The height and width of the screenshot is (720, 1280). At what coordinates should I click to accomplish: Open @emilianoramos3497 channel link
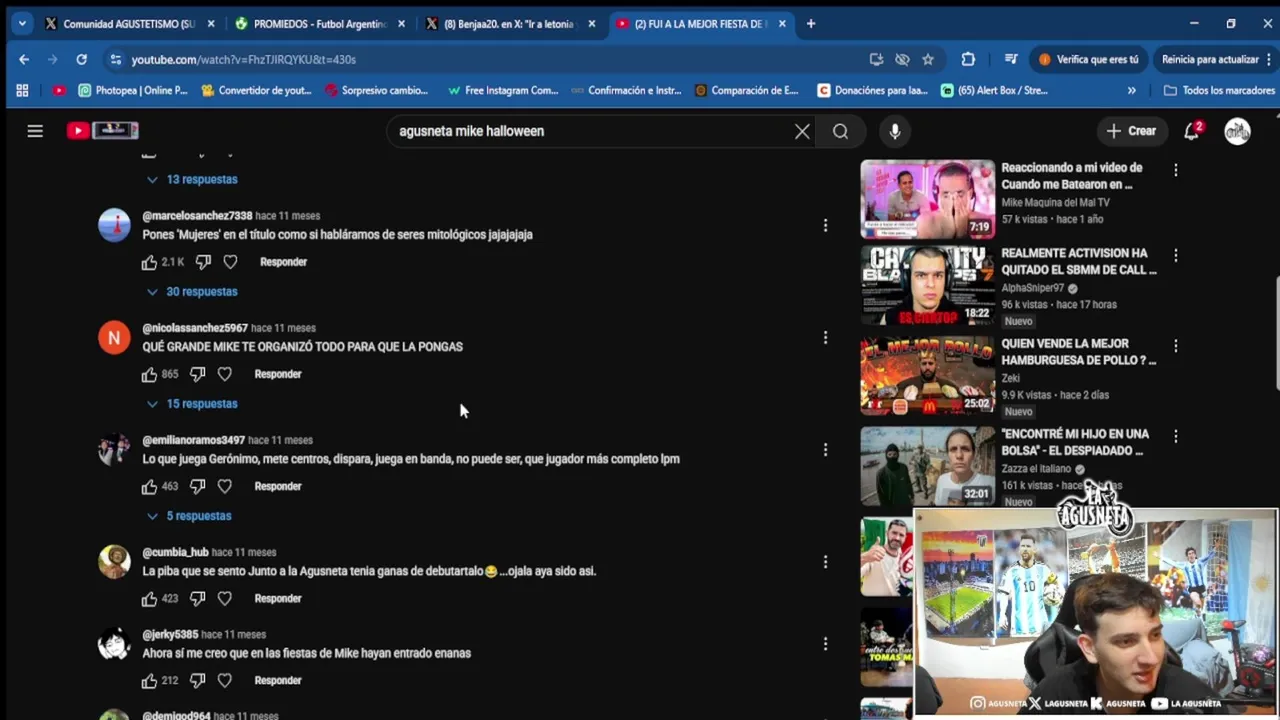point(193,440)
